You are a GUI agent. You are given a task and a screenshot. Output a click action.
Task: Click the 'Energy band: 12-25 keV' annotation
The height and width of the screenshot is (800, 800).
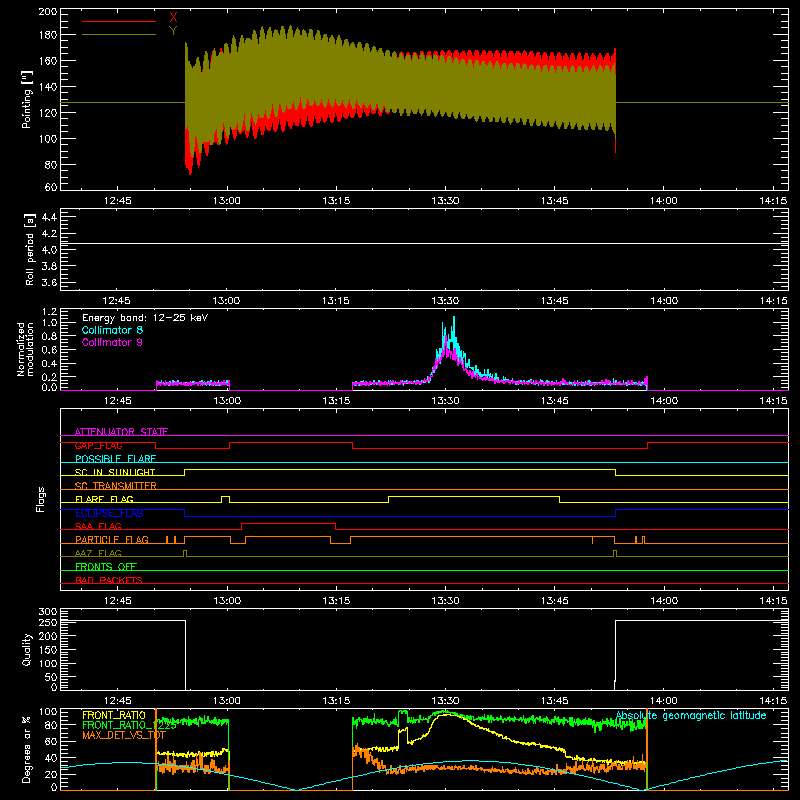click(145, 318)
